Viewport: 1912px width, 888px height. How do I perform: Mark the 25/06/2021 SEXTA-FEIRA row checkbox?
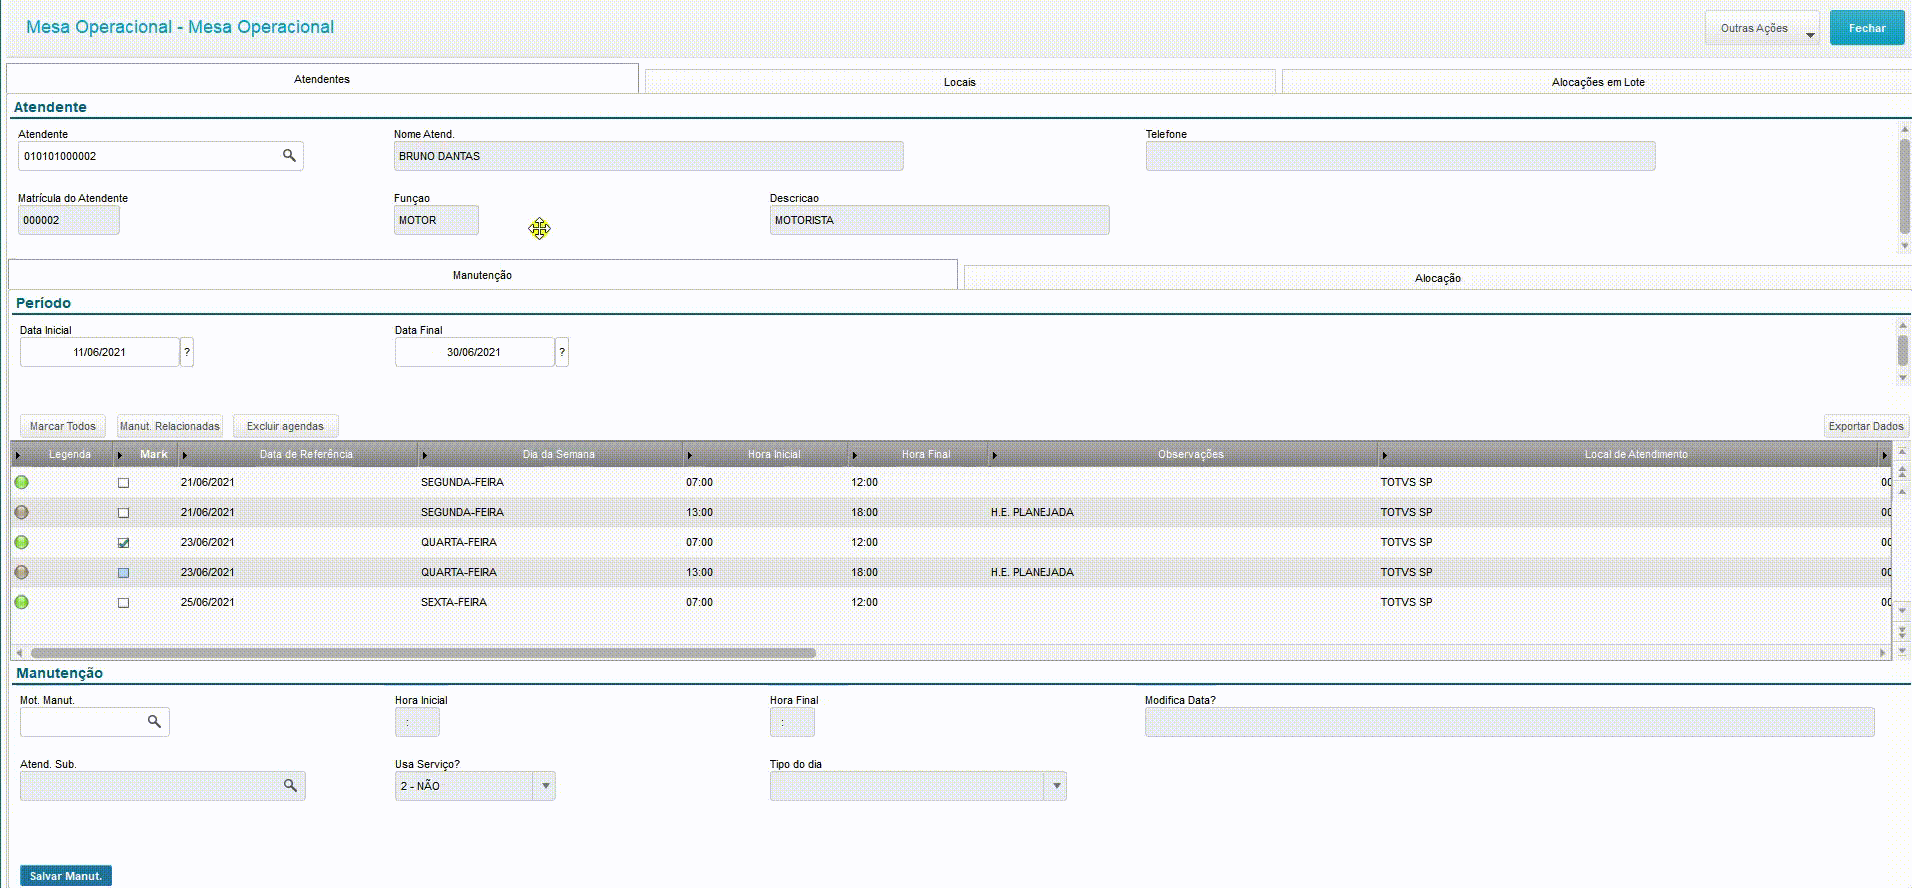pos(124,603)
